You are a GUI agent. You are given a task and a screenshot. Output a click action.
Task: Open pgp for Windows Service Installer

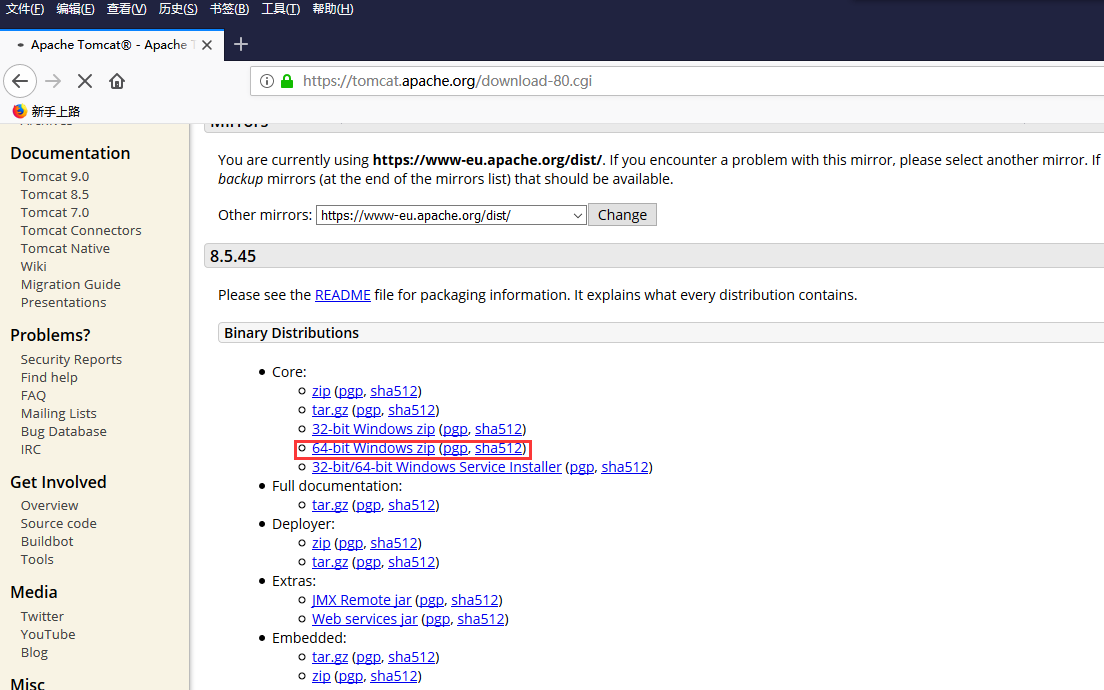(x=582, y=467)
